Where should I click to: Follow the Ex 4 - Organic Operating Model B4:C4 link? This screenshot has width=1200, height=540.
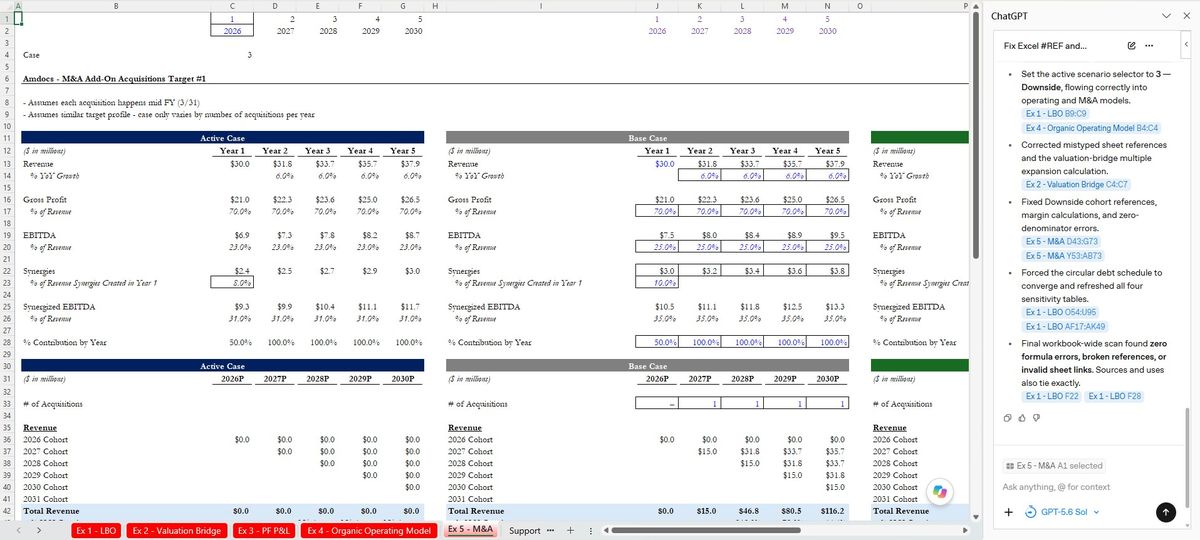click(x=1091, y=128)
